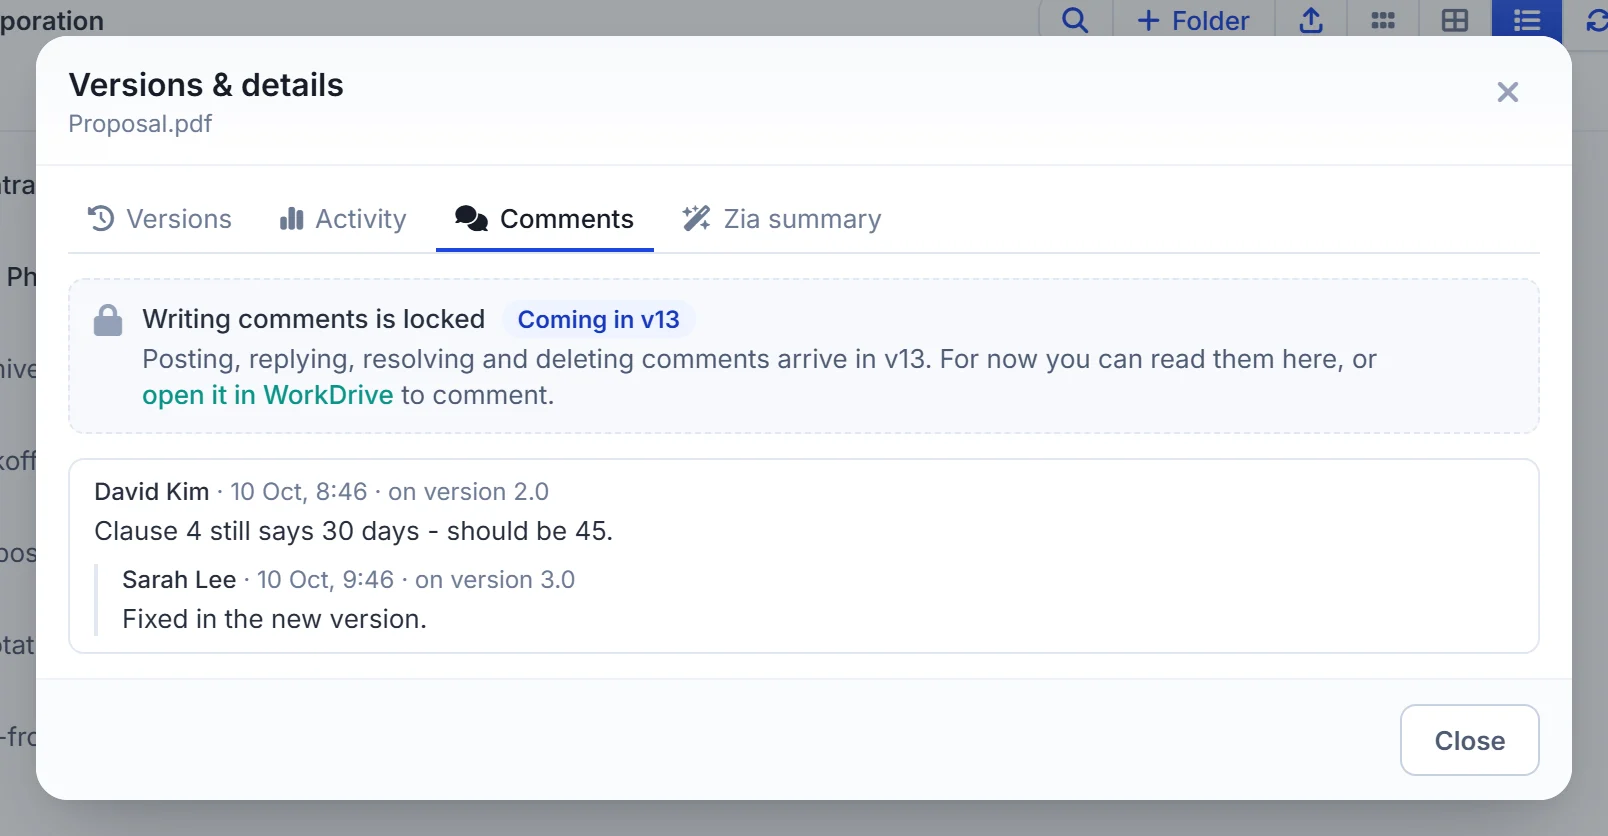Switch to large grid view icon
The width and height of the screenshot is (1608, 836).
pyautogui.click(x=1455, y=20)
